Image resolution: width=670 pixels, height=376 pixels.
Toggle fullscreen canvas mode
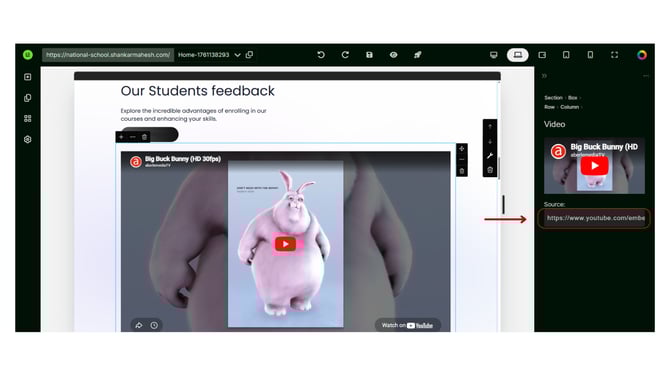[x=614, y=55]
